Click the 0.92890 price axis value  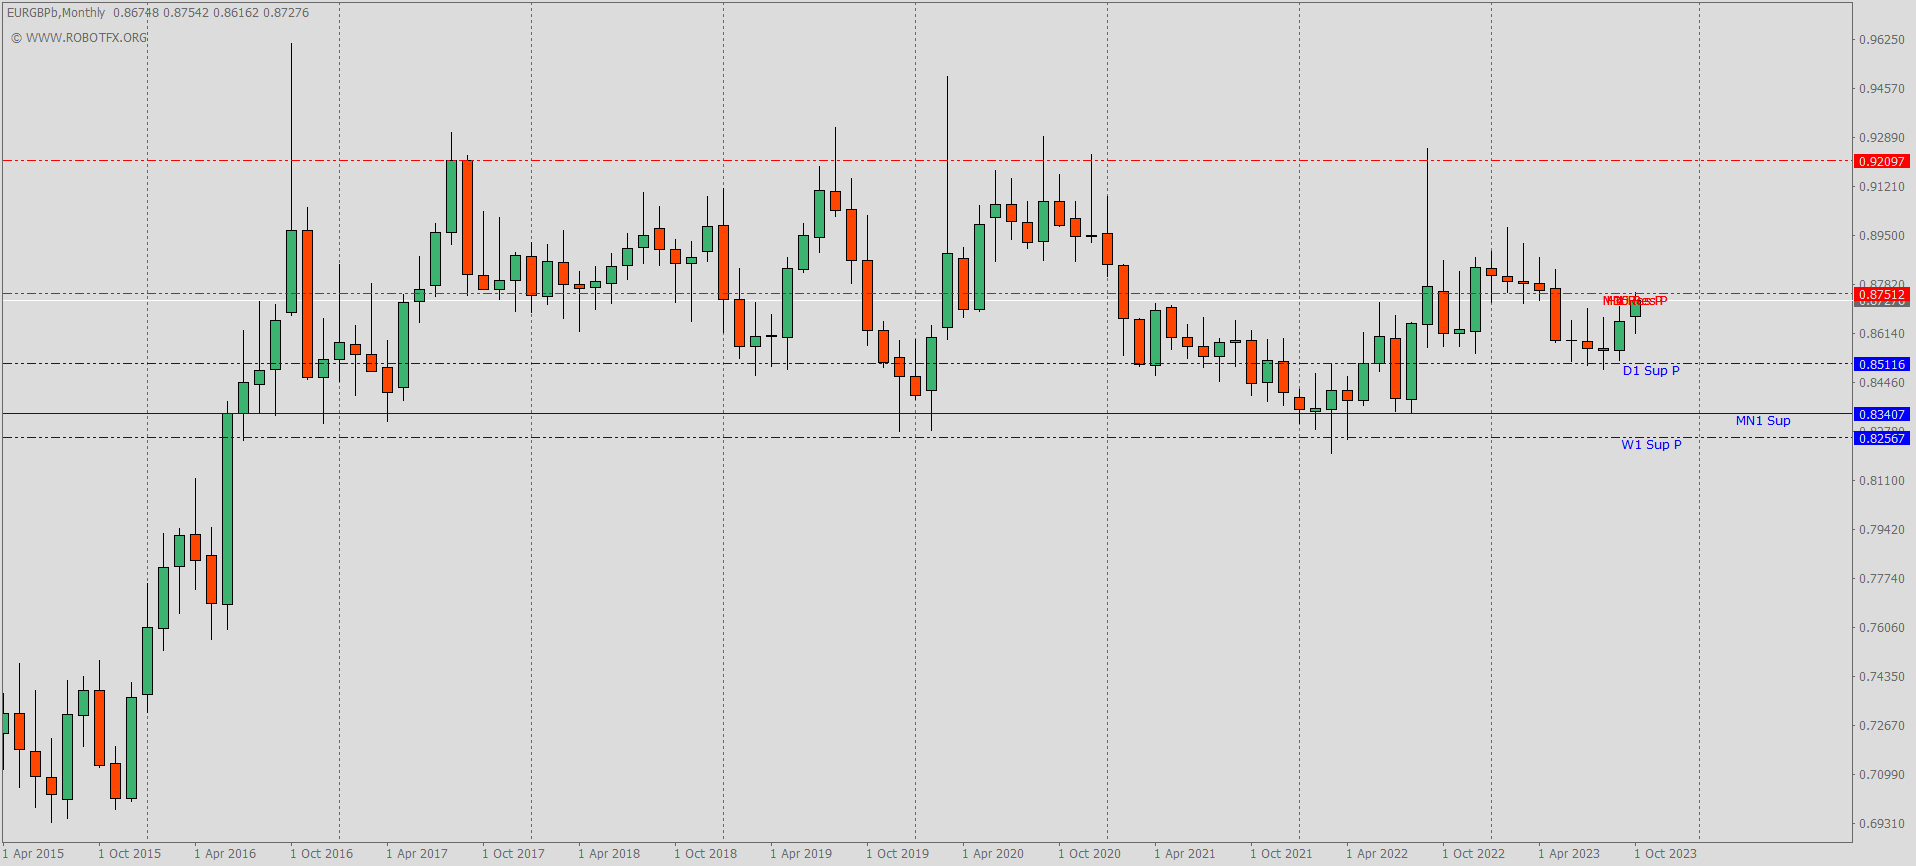coord(1882,138)
